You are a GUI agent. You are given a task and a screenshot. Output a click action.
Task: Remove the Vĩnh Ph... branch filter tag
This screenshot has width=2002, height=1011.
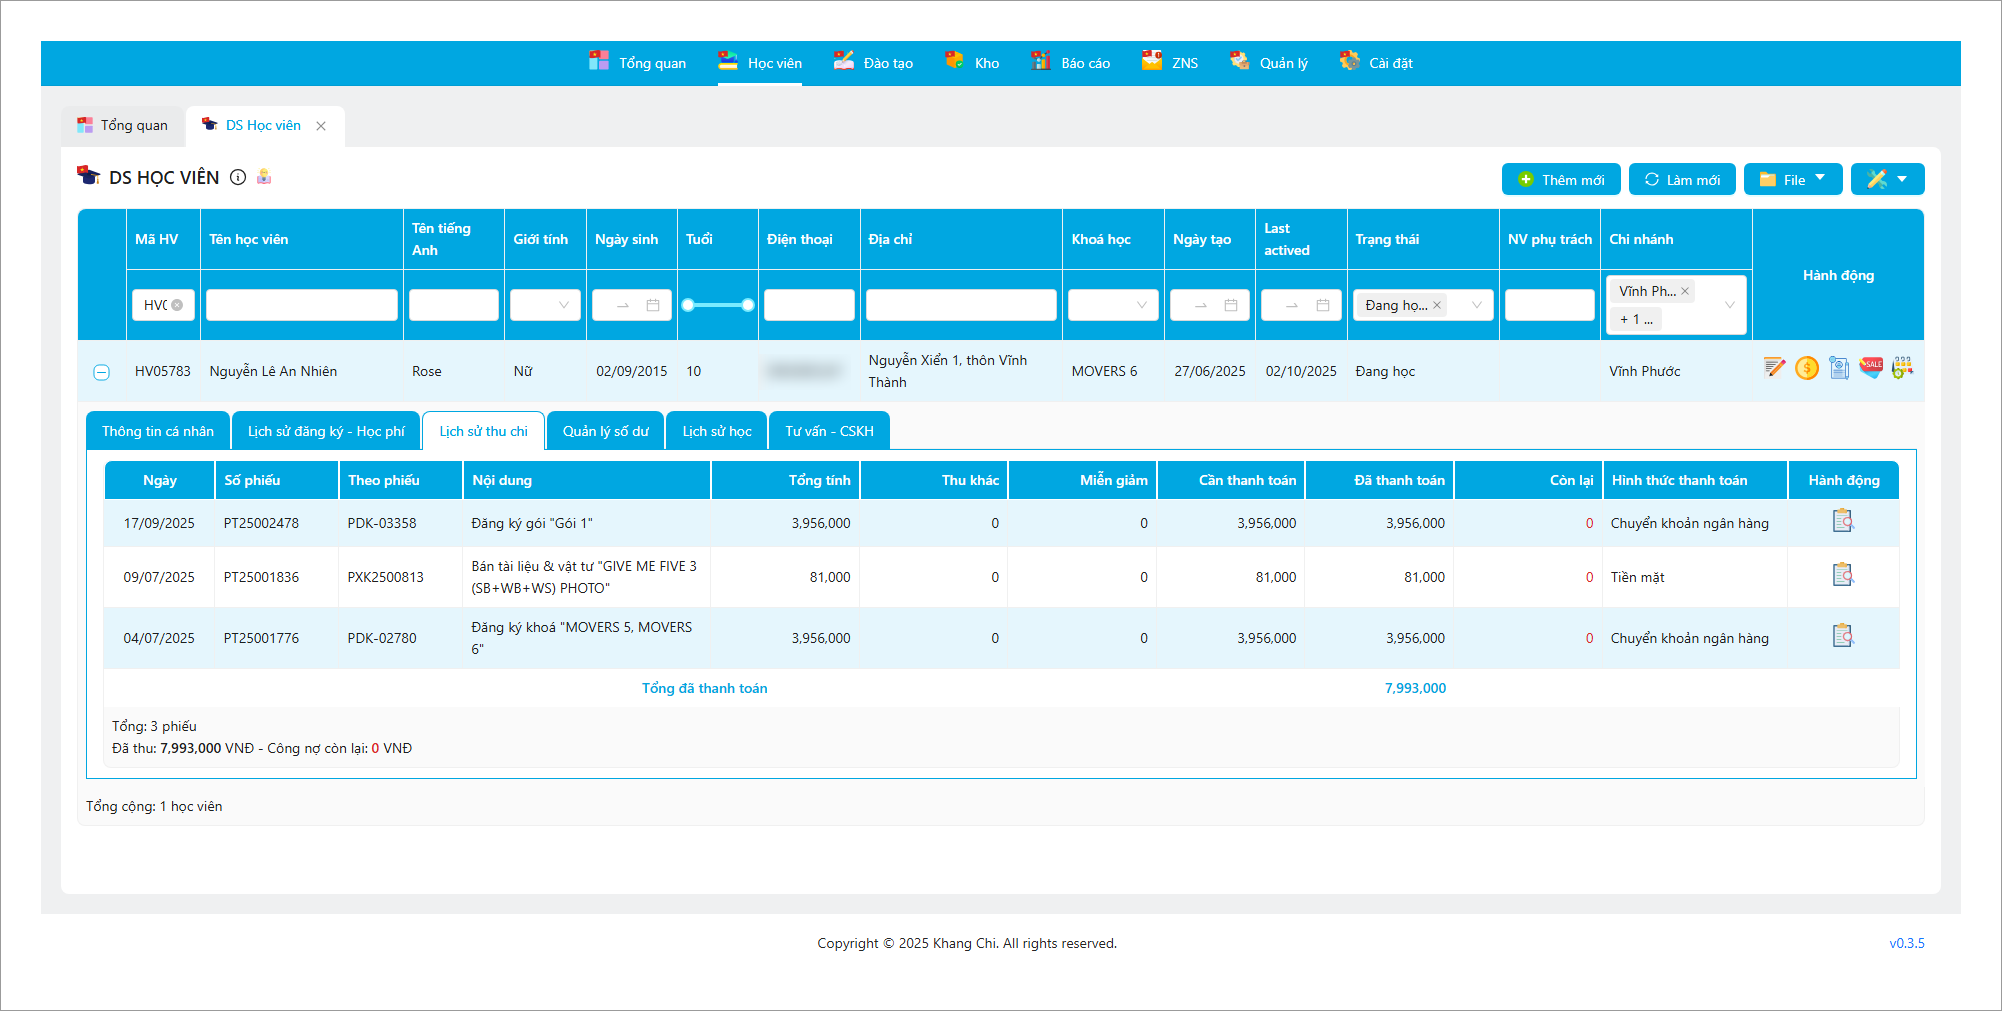point(1685,291)
